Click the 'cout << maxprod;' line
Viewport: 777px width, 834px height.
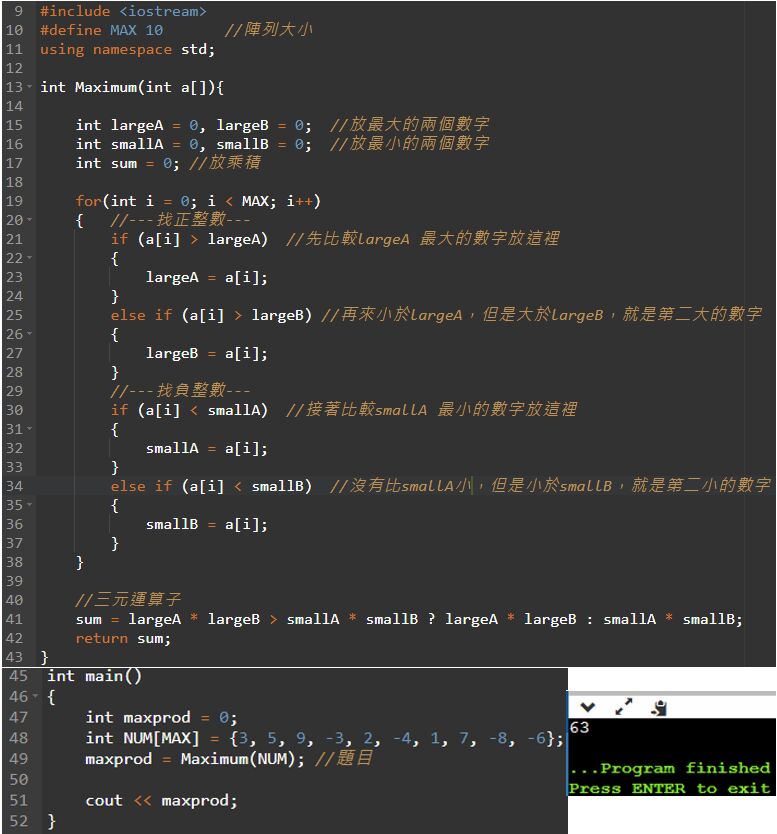(x=161, y=800)
